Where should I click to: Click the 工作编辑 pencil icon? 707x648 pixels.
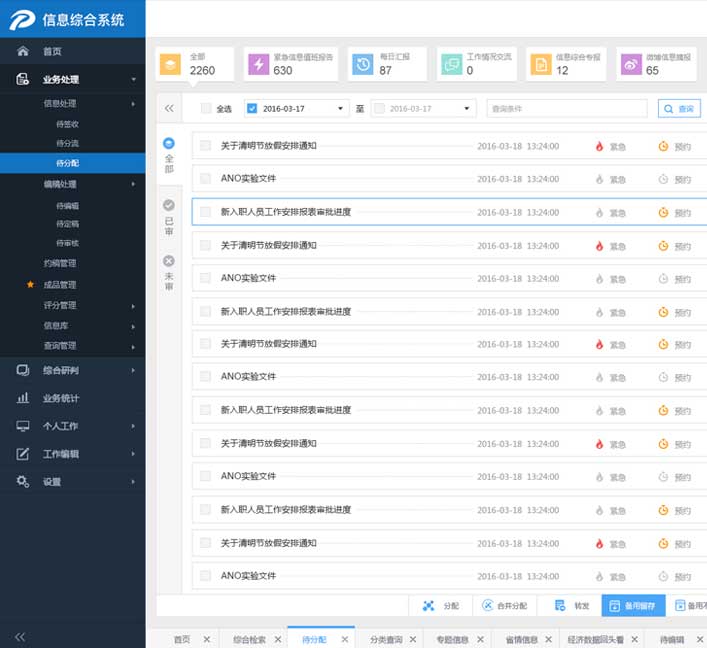click(x=23, y=454)
